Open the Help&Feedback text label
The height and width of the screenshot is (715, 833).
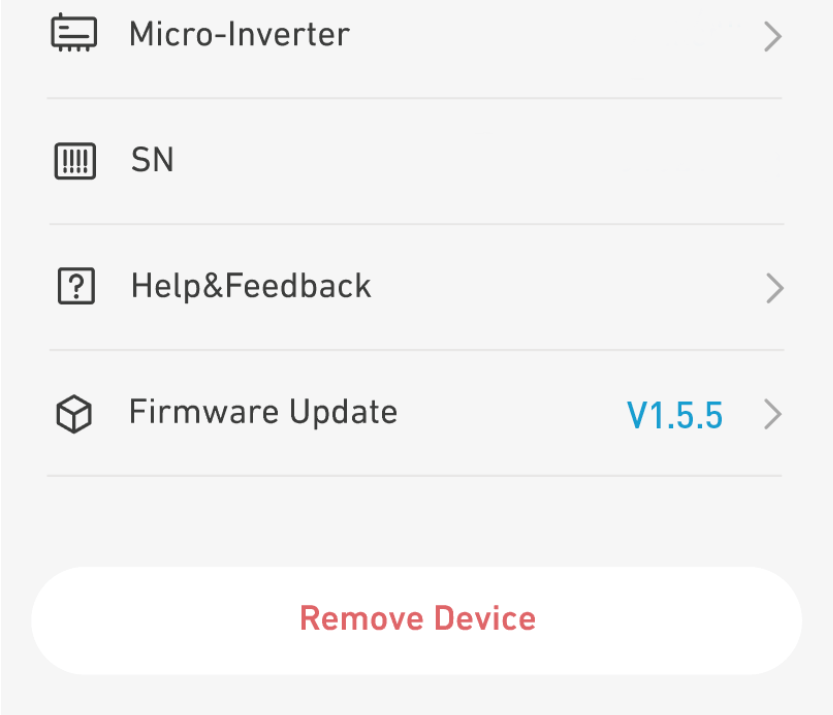click(251, 287)
